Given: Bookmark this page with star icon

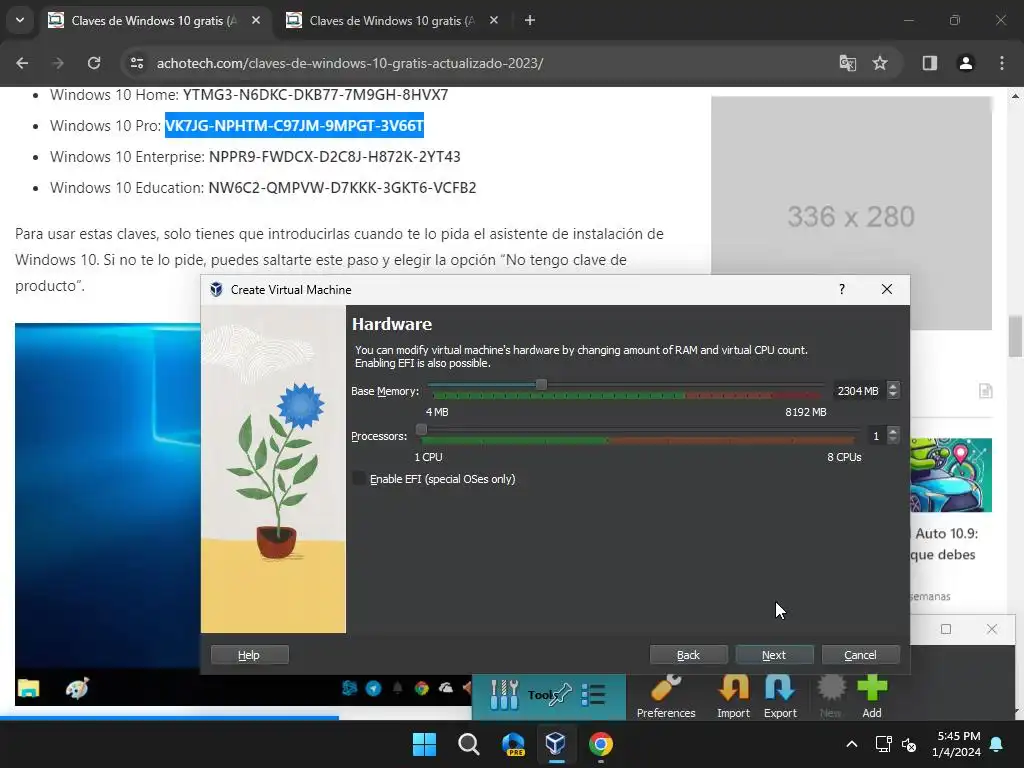Looking at the screenshot, I should coord(880,63).
